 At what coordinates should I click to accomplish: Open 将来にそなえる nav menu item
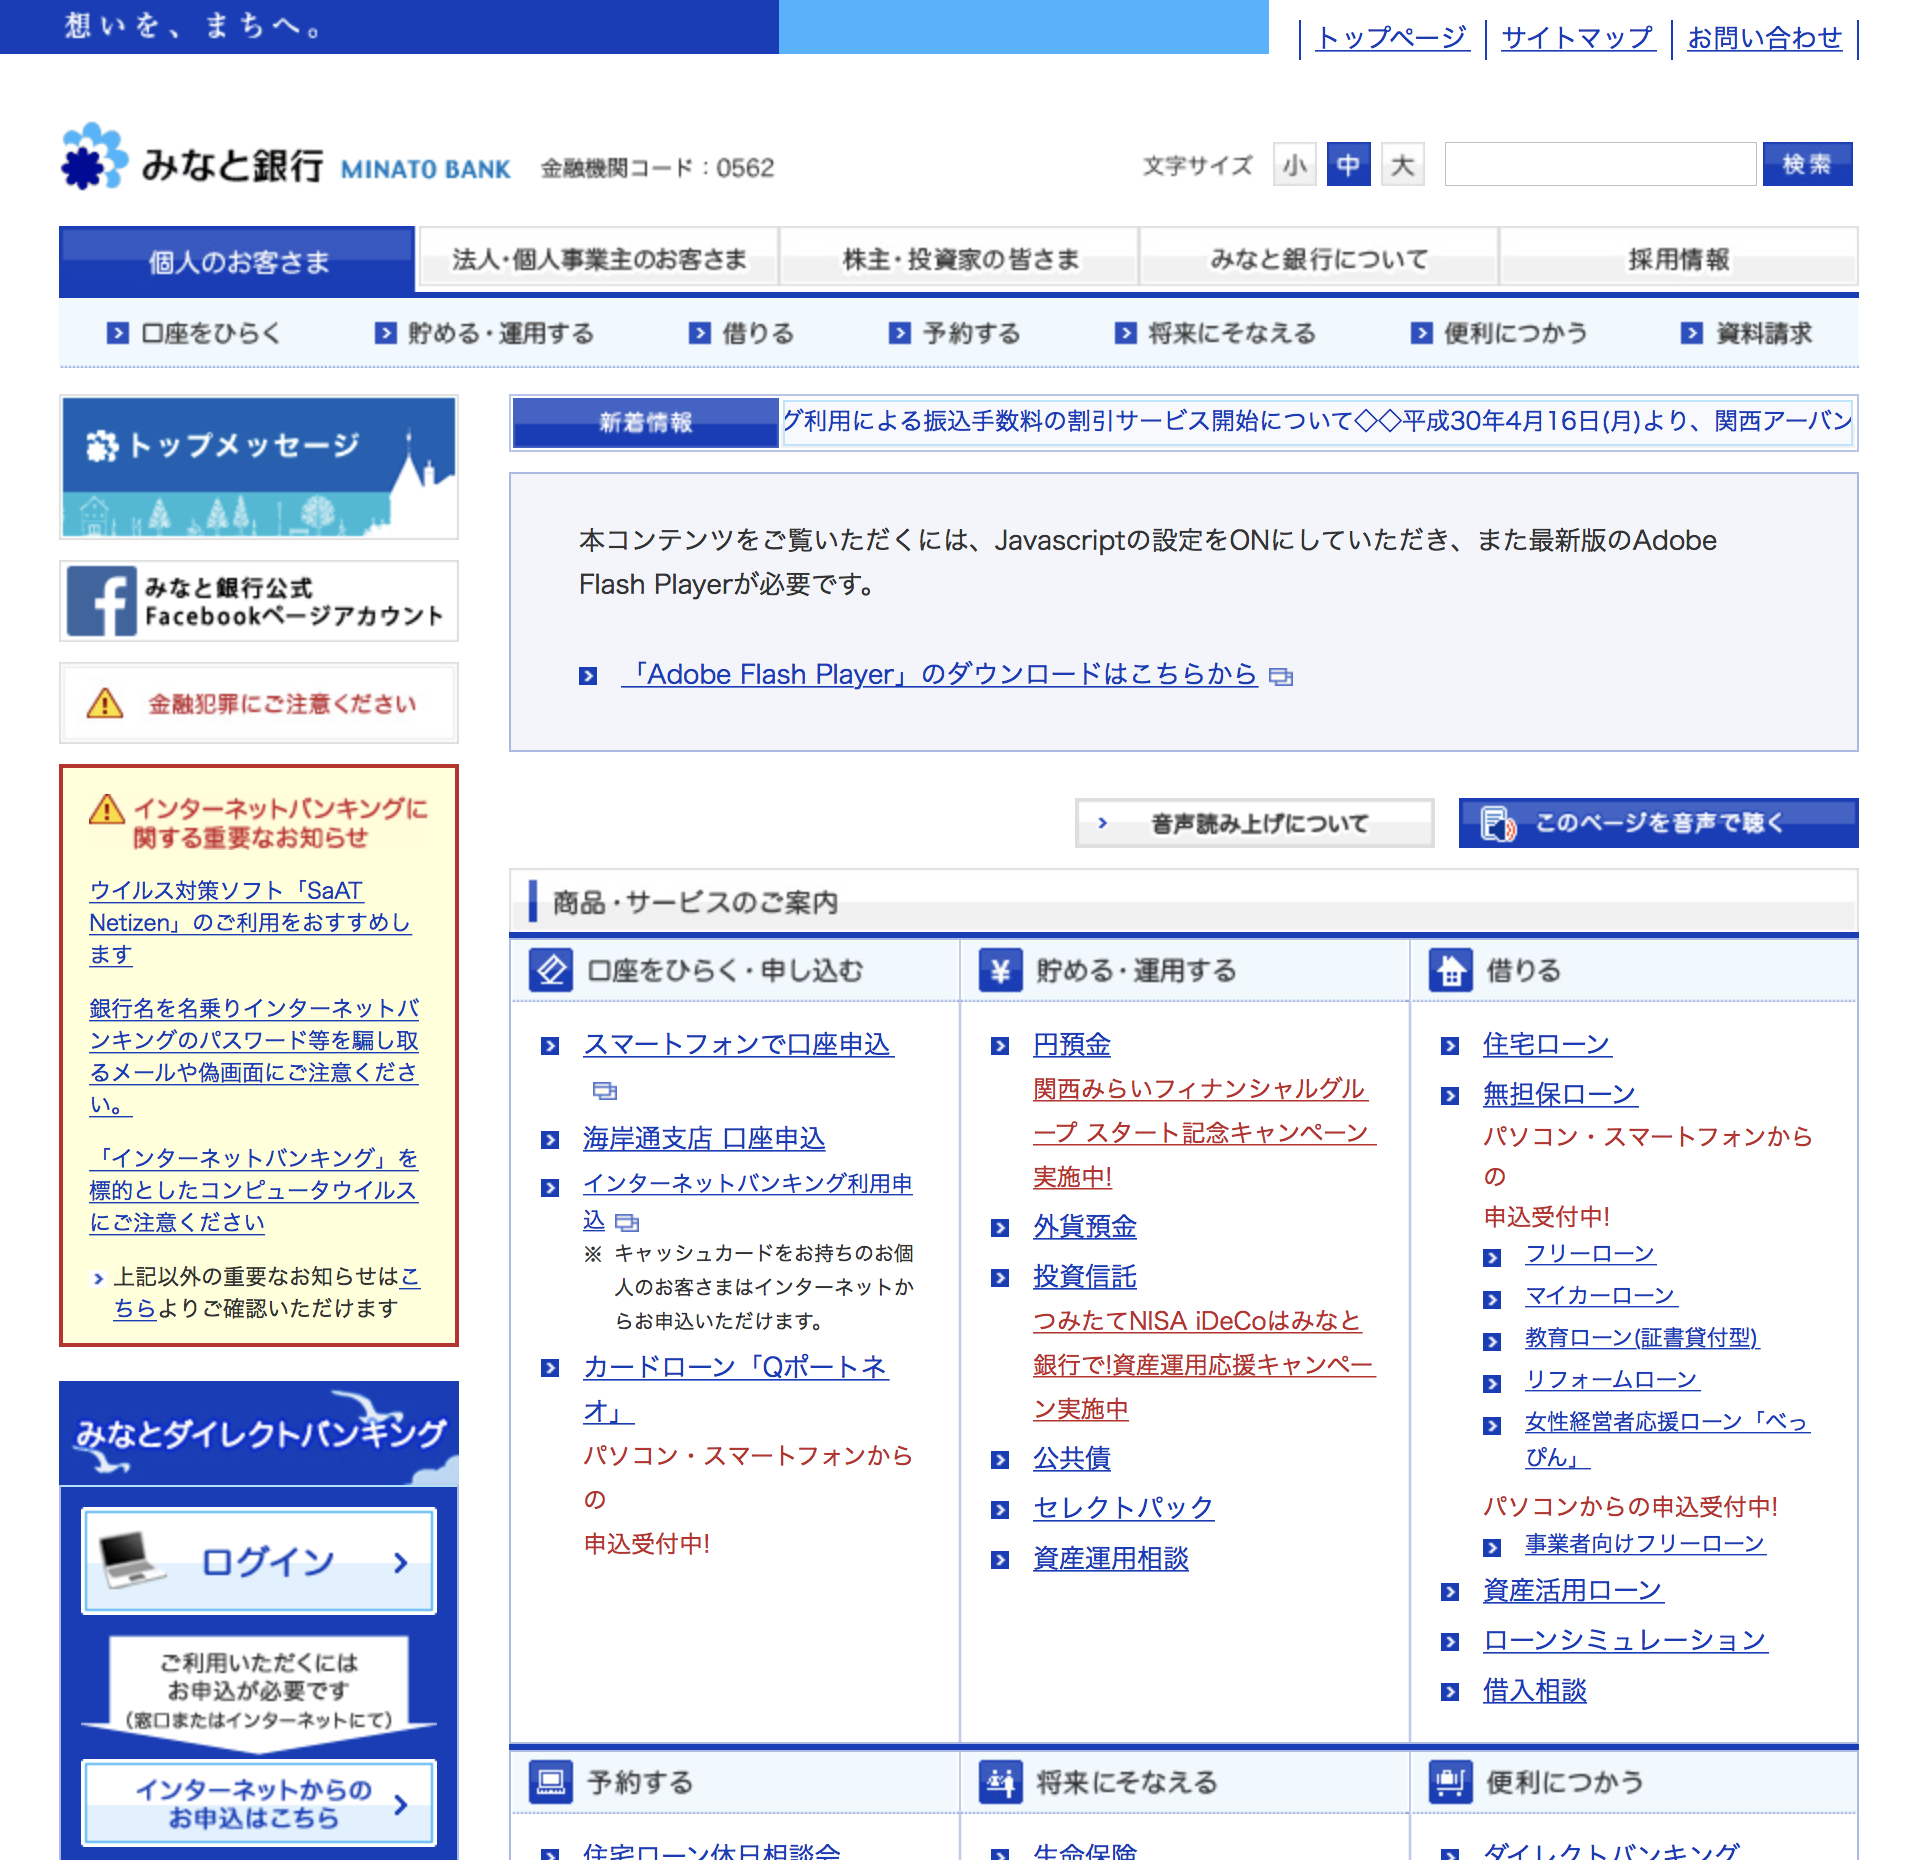click(x=1216, y=333)
